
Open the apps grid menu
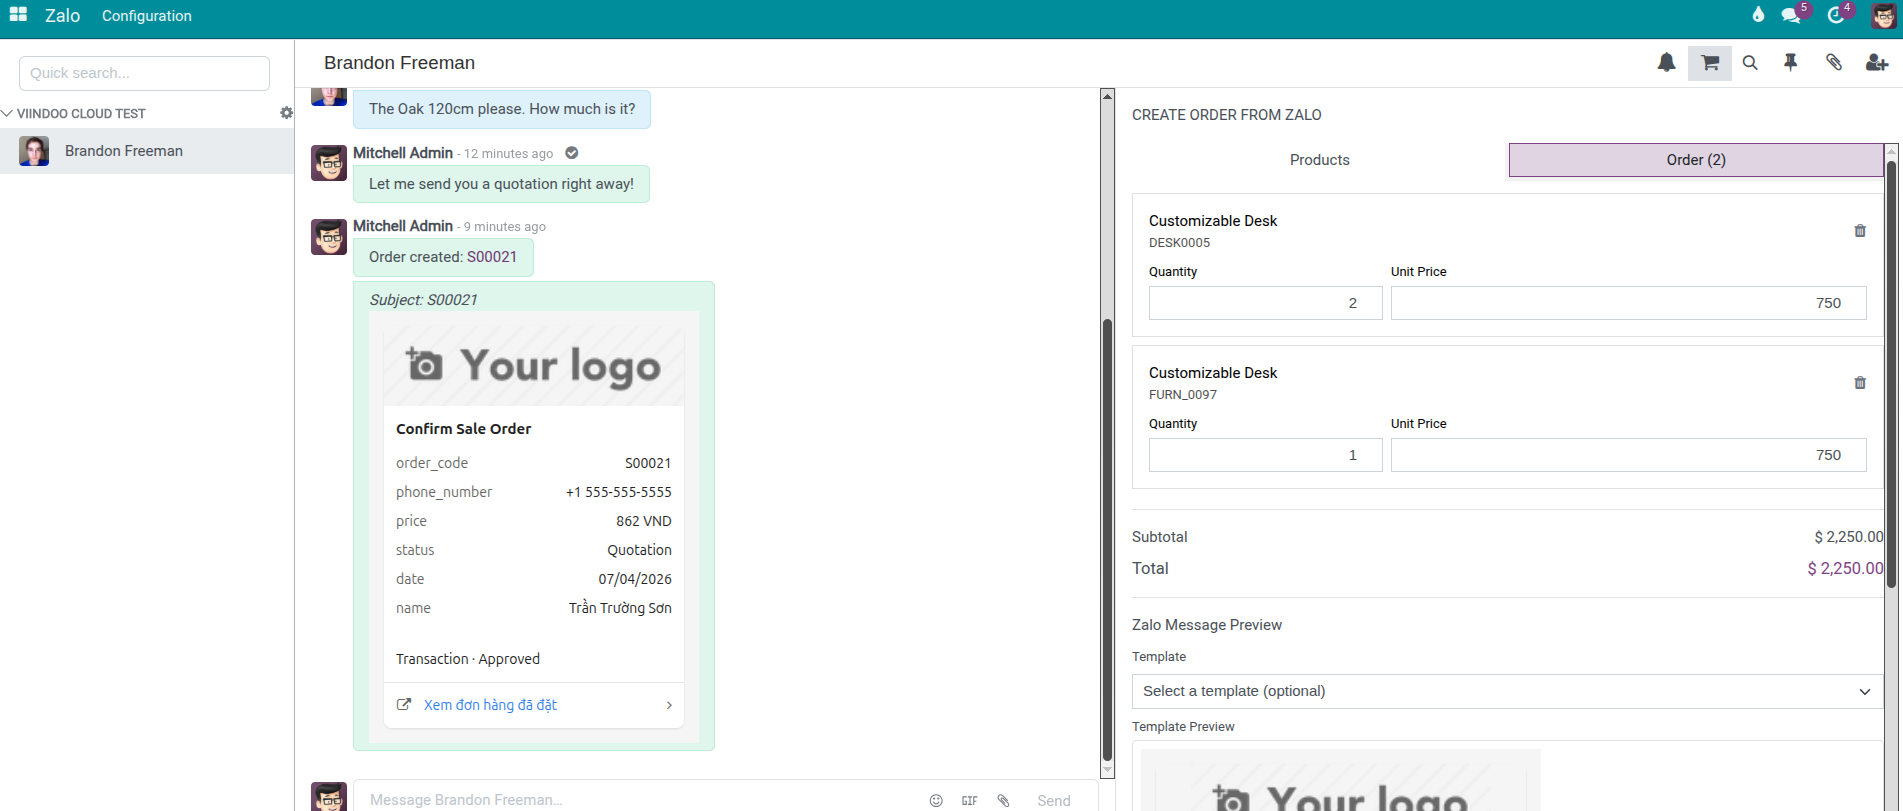click(x=18, y=15)
